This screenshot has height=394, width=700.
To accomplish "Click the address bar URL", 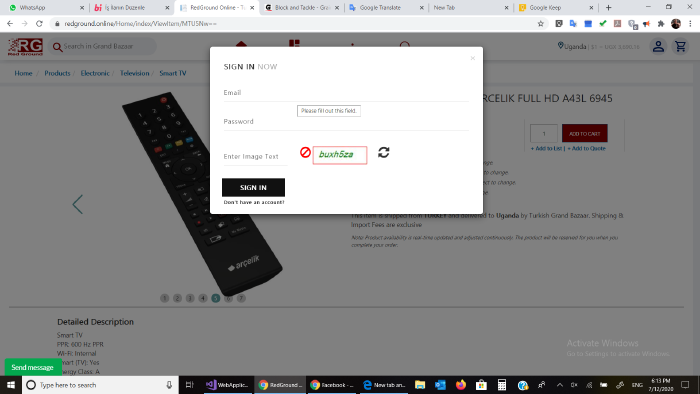I will tap(141, 24).
